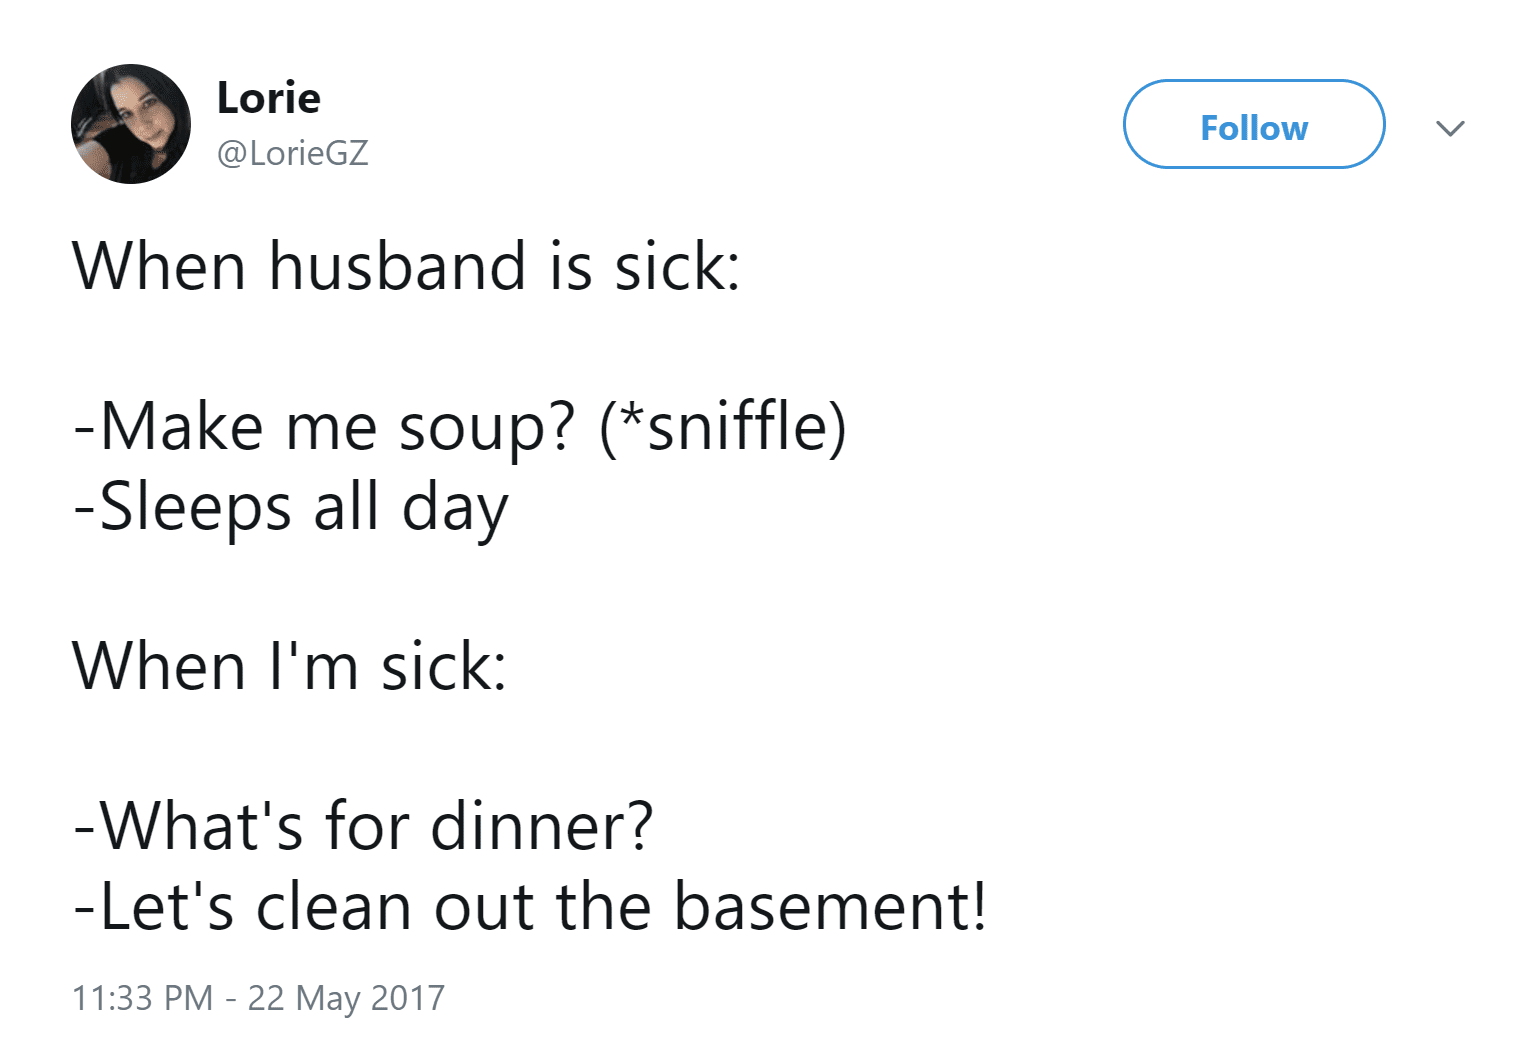The height and width of the screenshot is (1045, 1538).
Task: Click the line 'When husband is sick:'
Action: tap(406, 267)
